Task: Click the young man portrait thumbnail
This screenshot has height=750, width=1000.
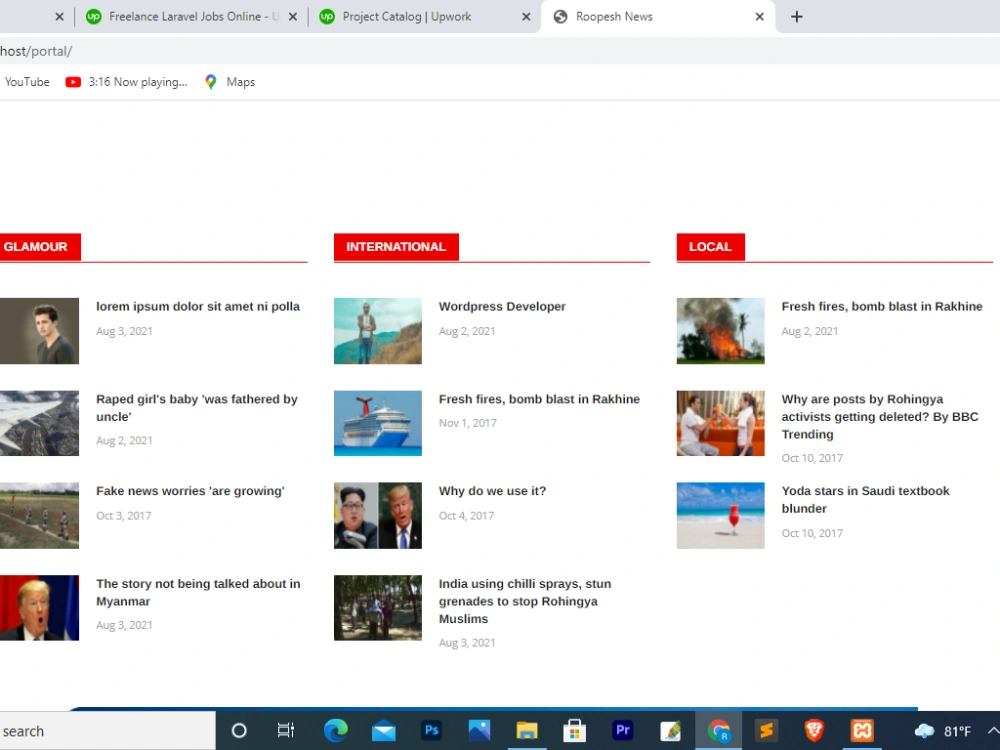Action: pyautogui.click(x=40, y=331)
